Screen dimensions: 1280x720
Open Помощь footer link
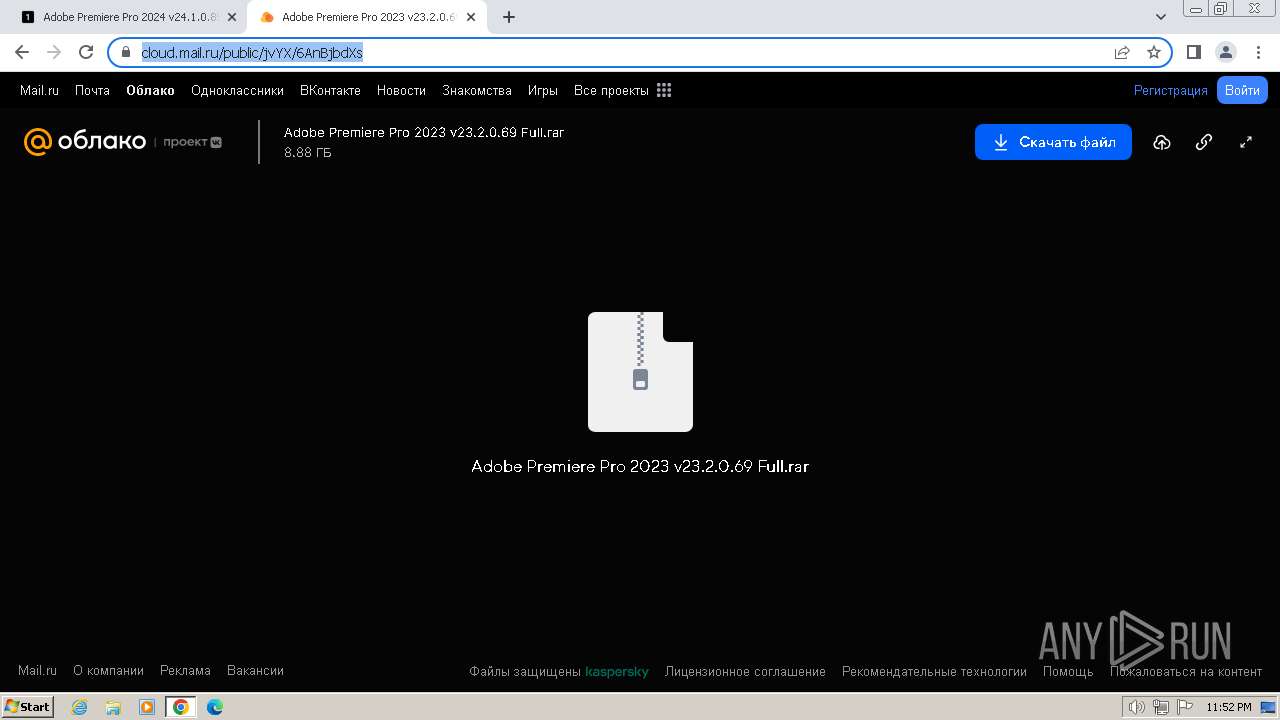coord(1068,671)
